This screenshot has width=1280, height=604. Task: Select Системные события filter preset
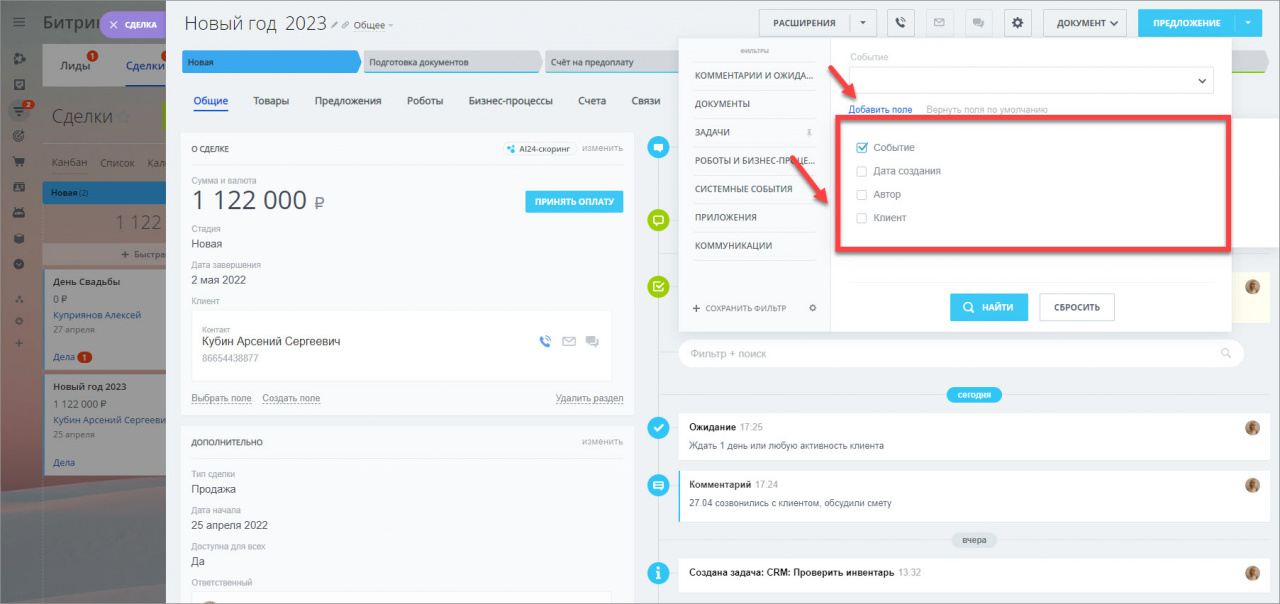click(x=744, y=189)
